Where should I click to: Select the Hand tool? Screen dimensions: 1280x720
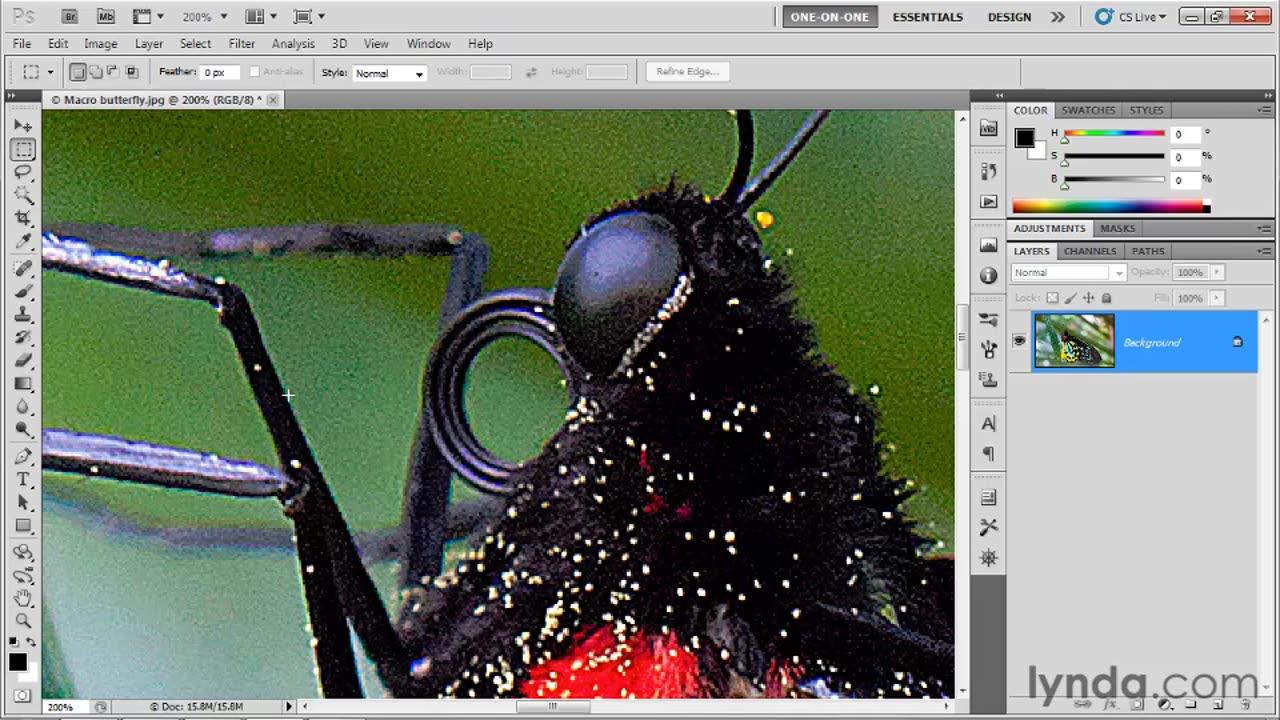[23, 599]
